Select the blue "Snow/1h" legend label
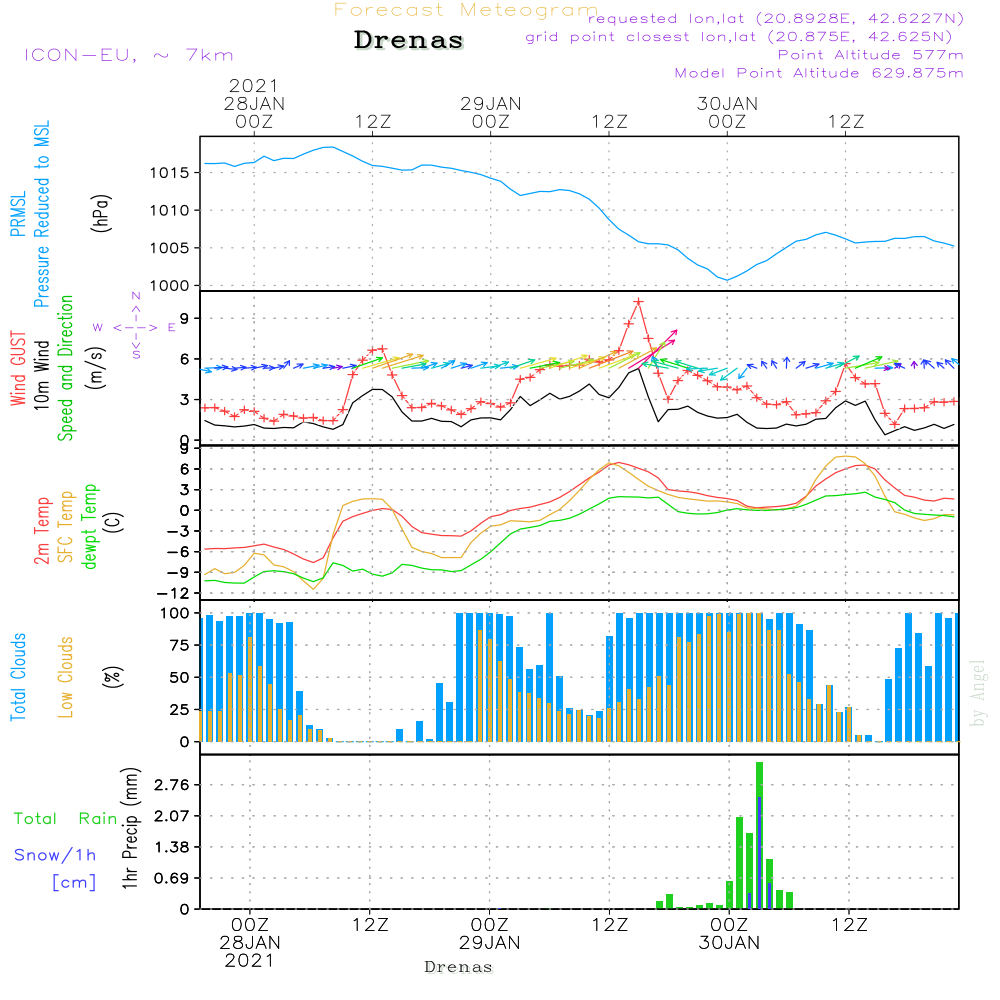Screen dimensions: 1000x1000 [55, 855]
